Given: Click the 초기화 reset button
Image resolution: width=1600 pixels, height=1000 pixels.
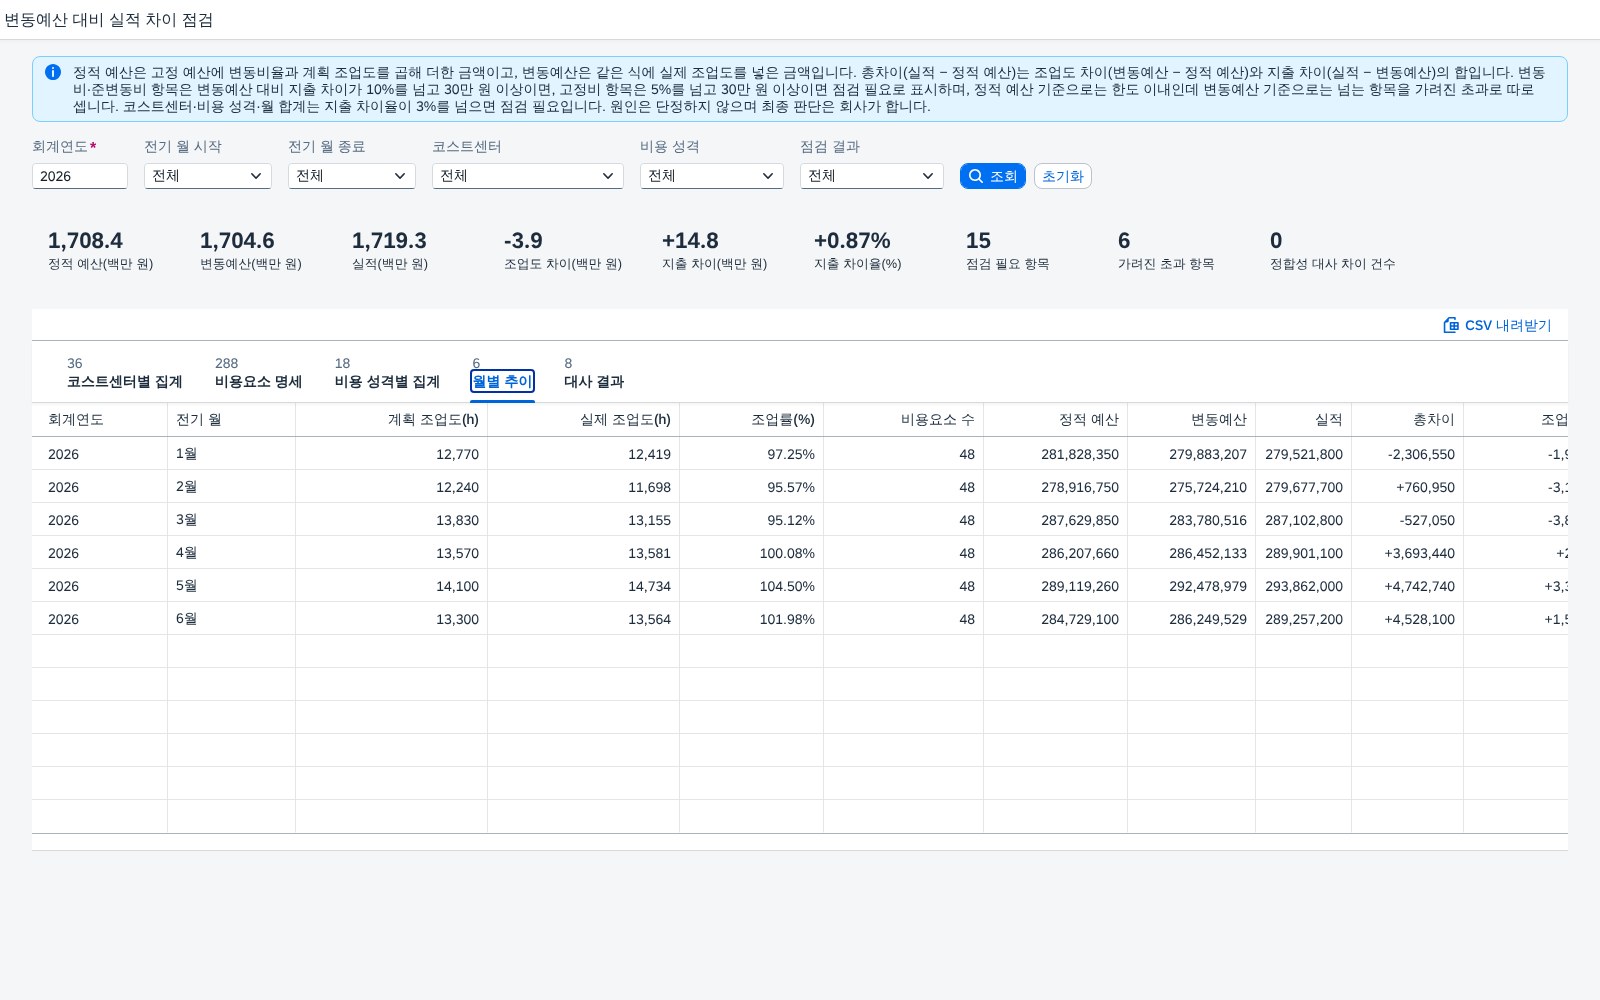Looking at the screenshot, I should pyautogui.click(x=1063, y=176).
